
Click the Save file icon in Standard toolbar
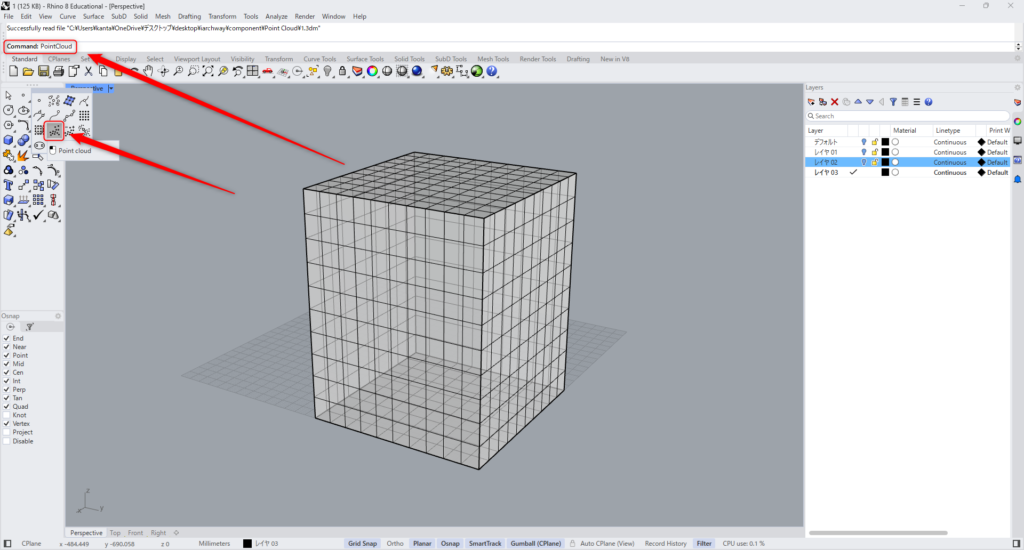[x=43, y=71]
